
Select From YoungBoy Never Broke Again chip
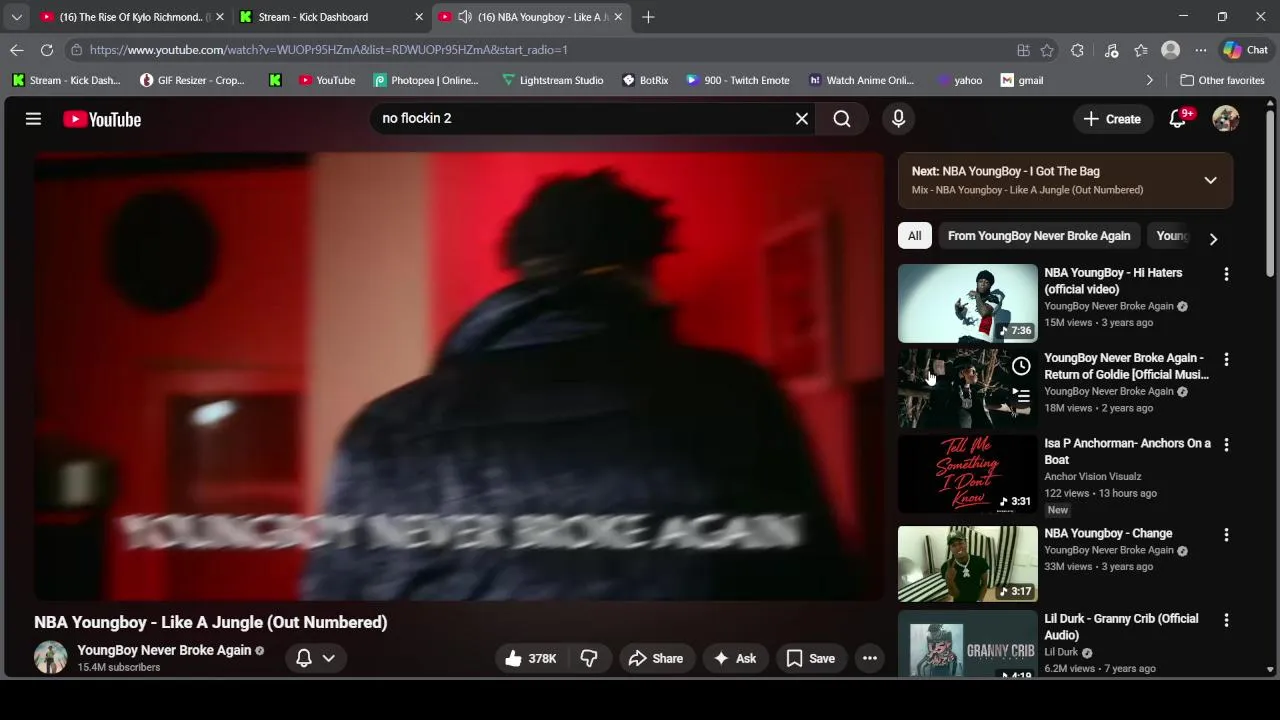point(1039,236)
